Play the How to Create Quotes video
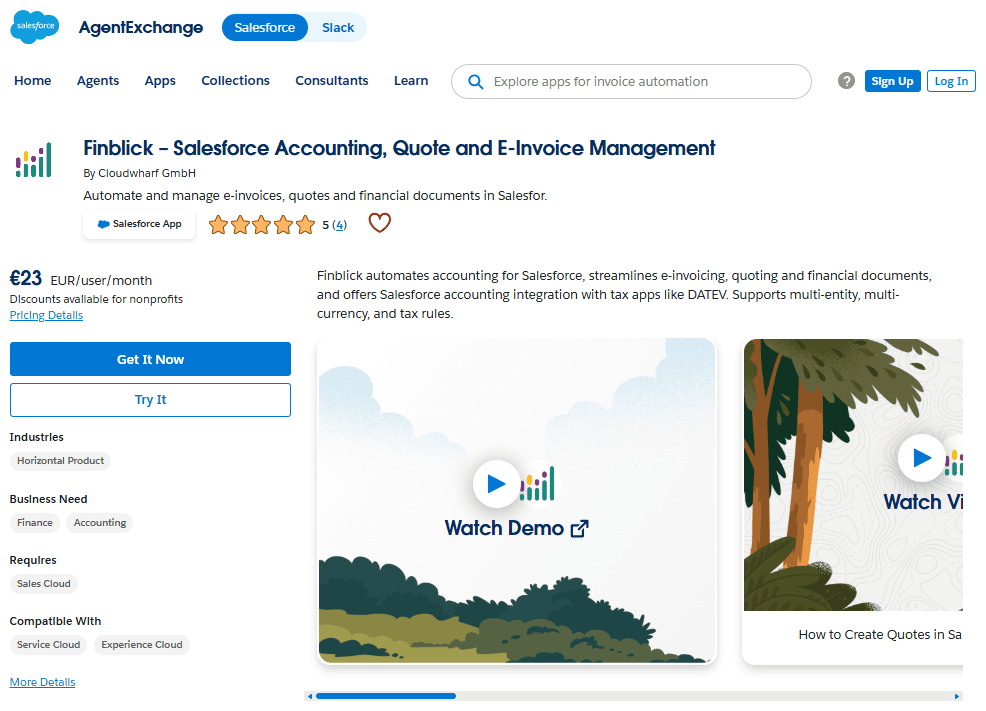The width and height of the screenshot is (986, 711). 921,458
